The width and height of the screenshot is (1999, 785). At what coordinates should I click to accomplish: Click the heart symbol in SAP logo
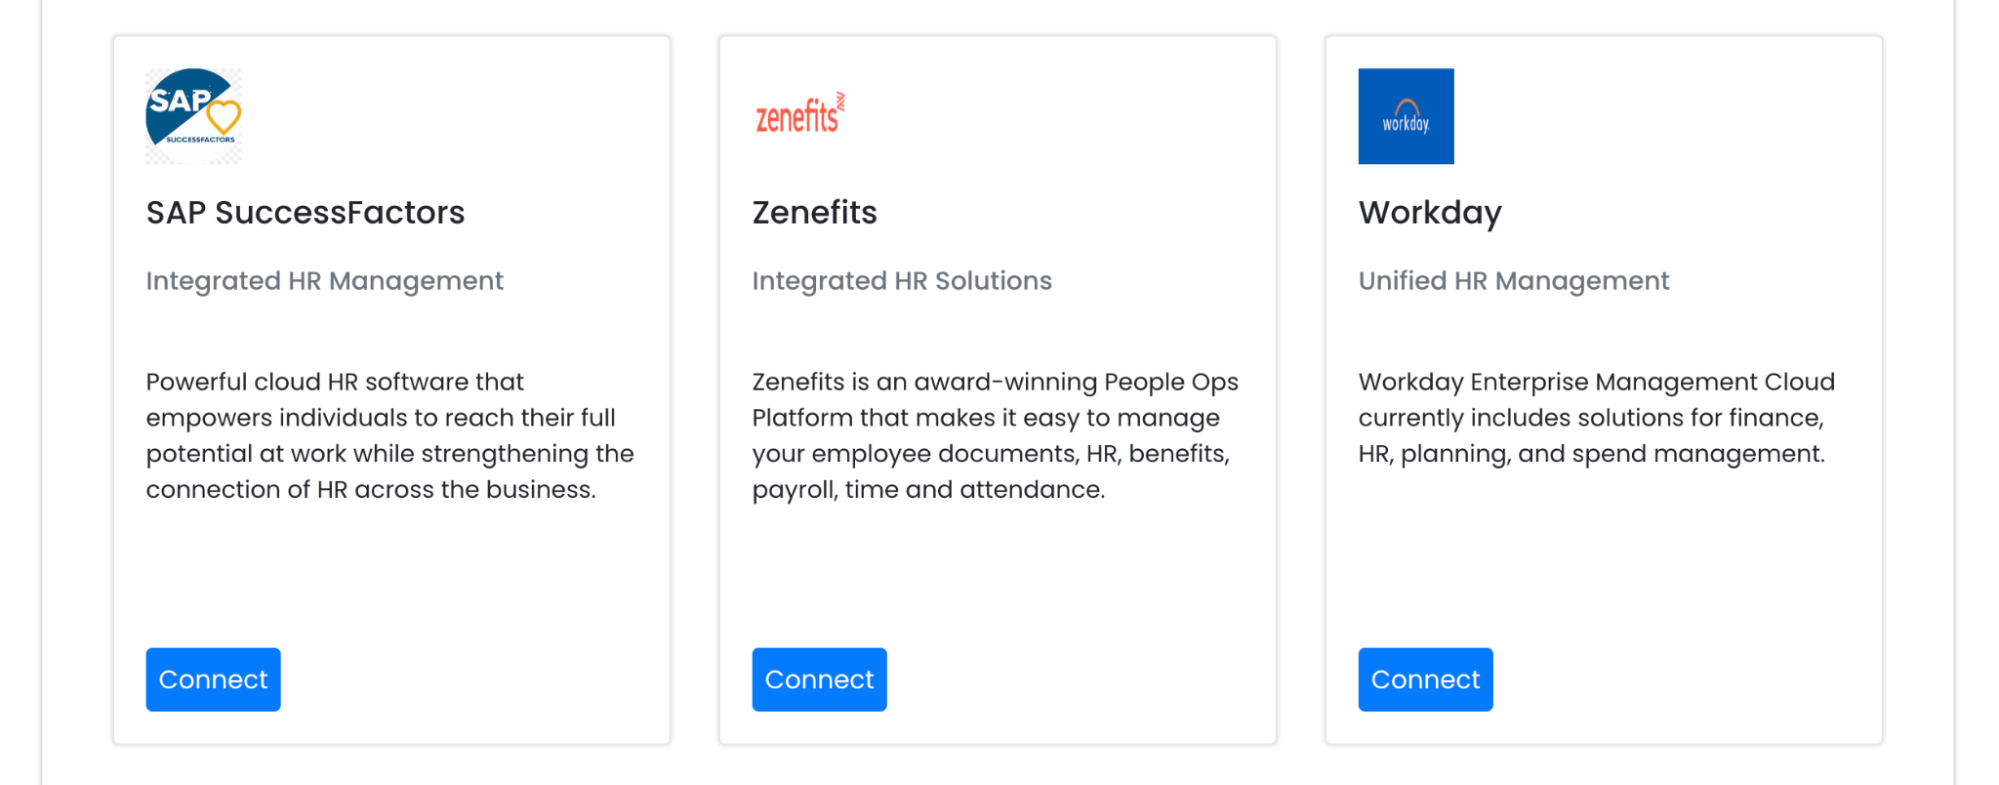coord(224,117)
